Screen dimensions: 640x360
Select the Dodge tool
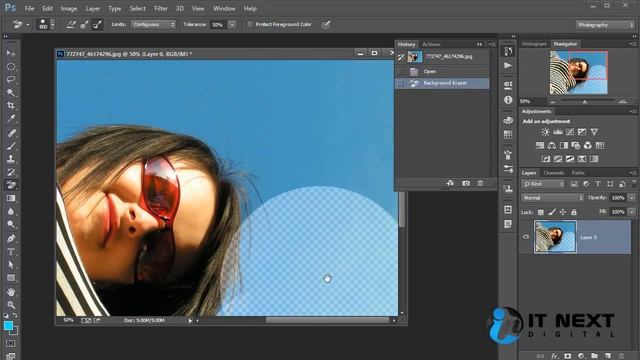click(x=11, y=224)
